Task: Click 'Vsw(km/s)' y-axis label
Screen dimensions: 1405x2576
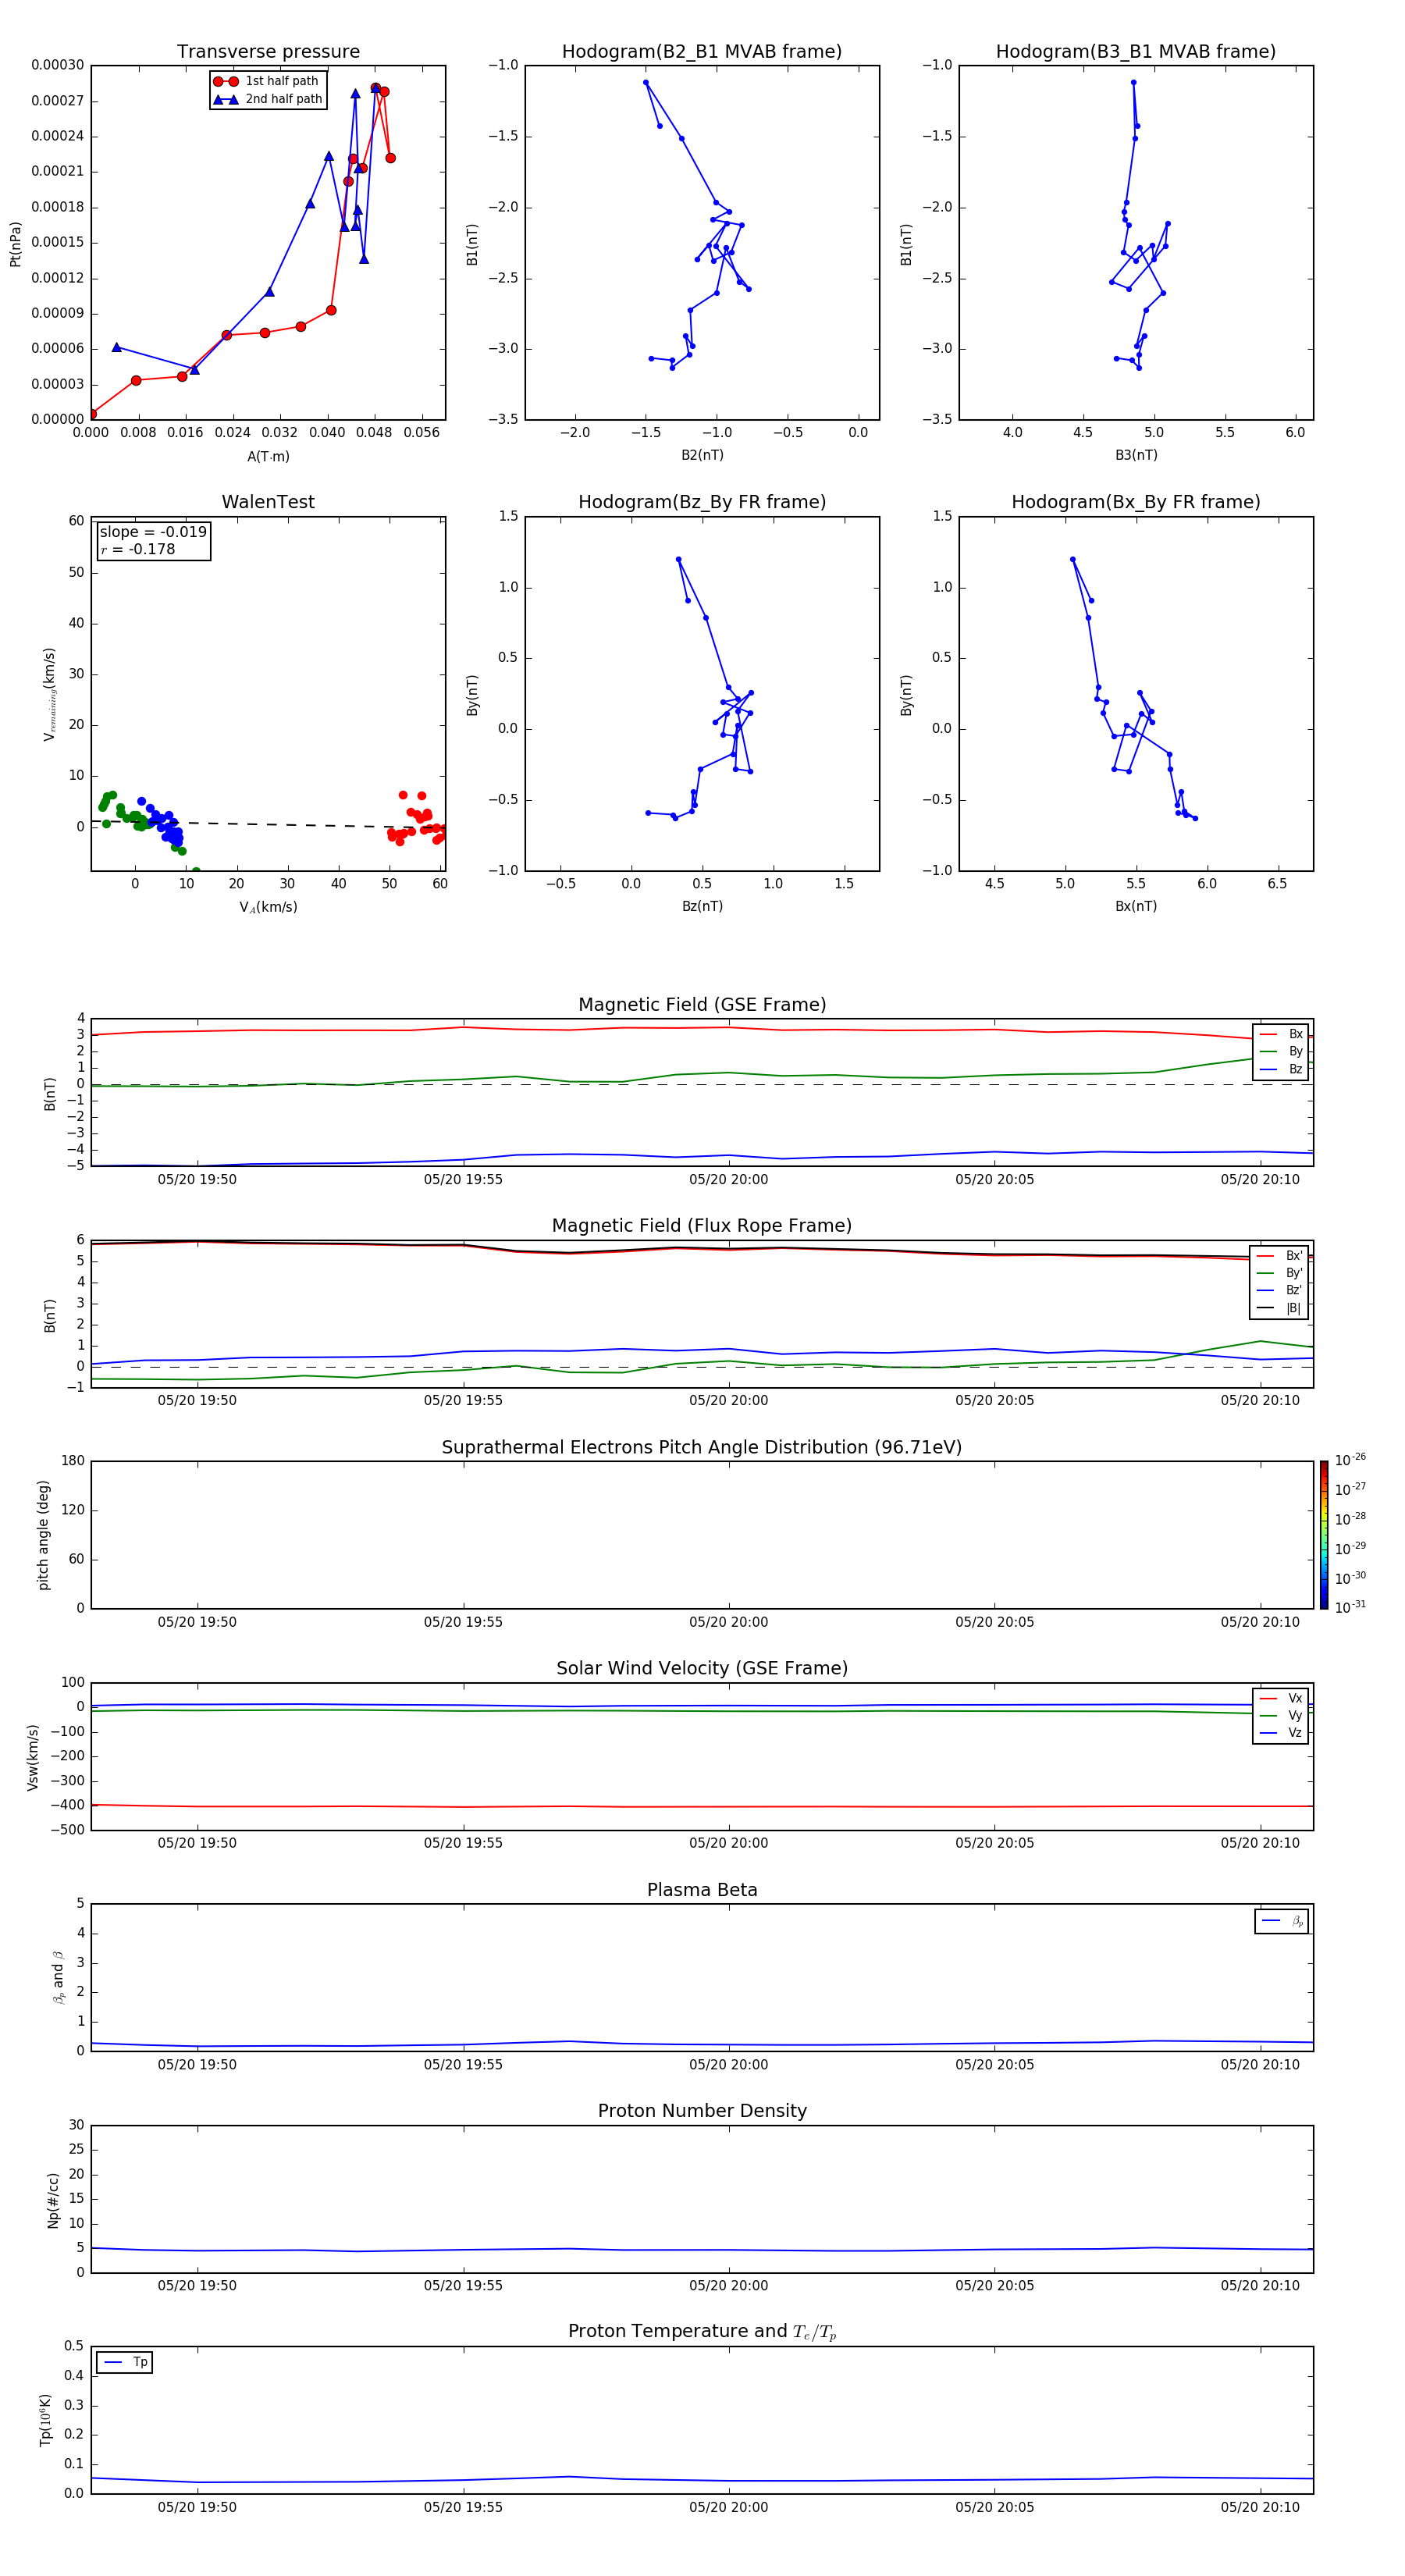Action: (x=33, y=1757)
